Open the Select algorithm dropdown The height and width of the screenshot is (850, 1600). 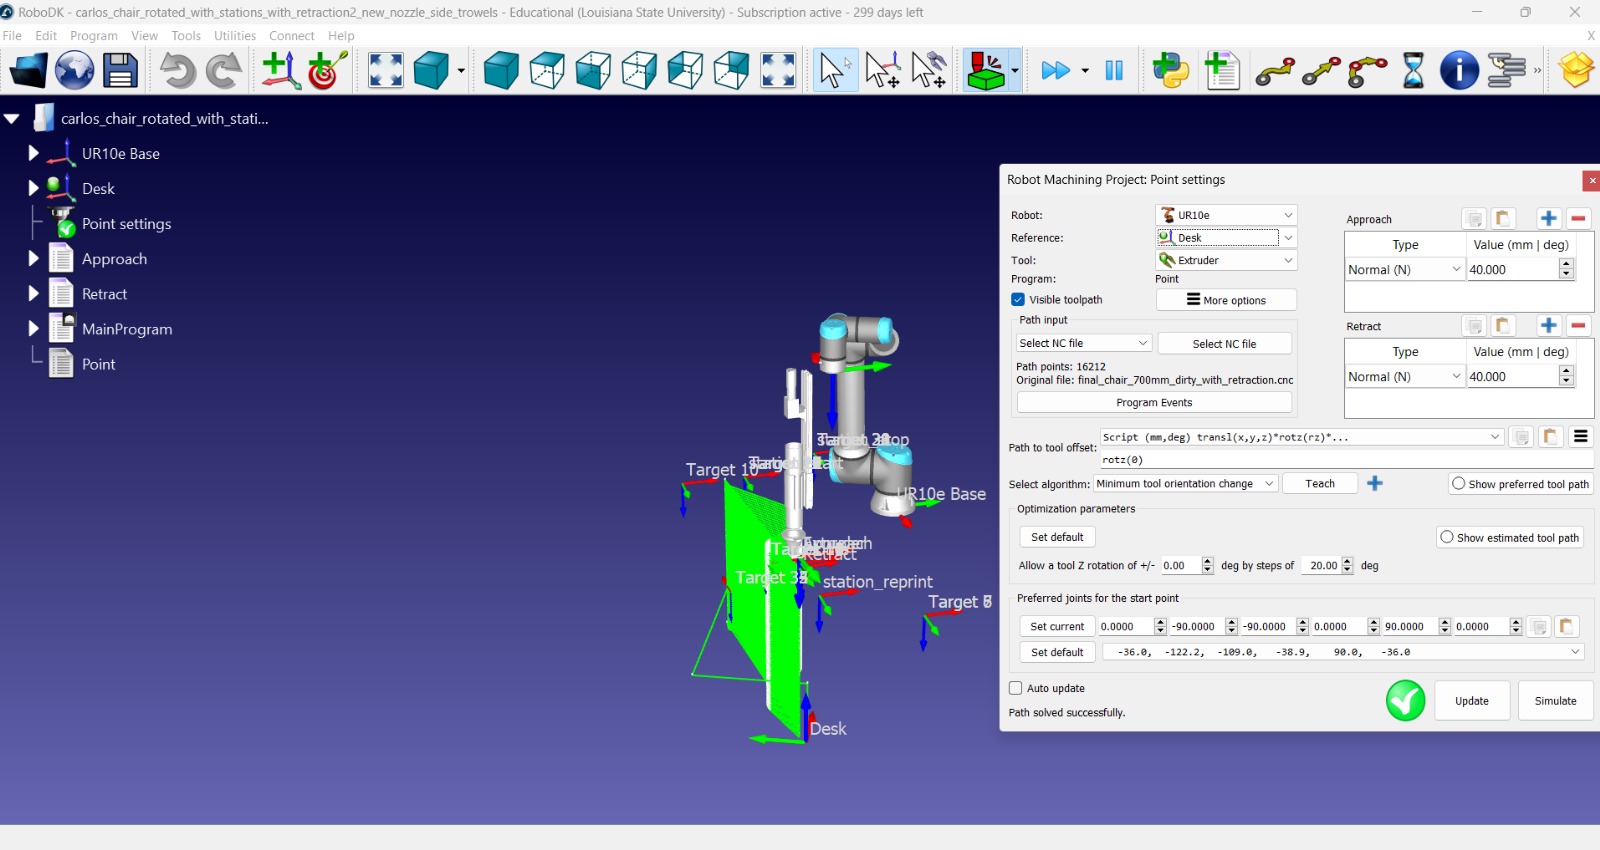tap(1185, 484)
